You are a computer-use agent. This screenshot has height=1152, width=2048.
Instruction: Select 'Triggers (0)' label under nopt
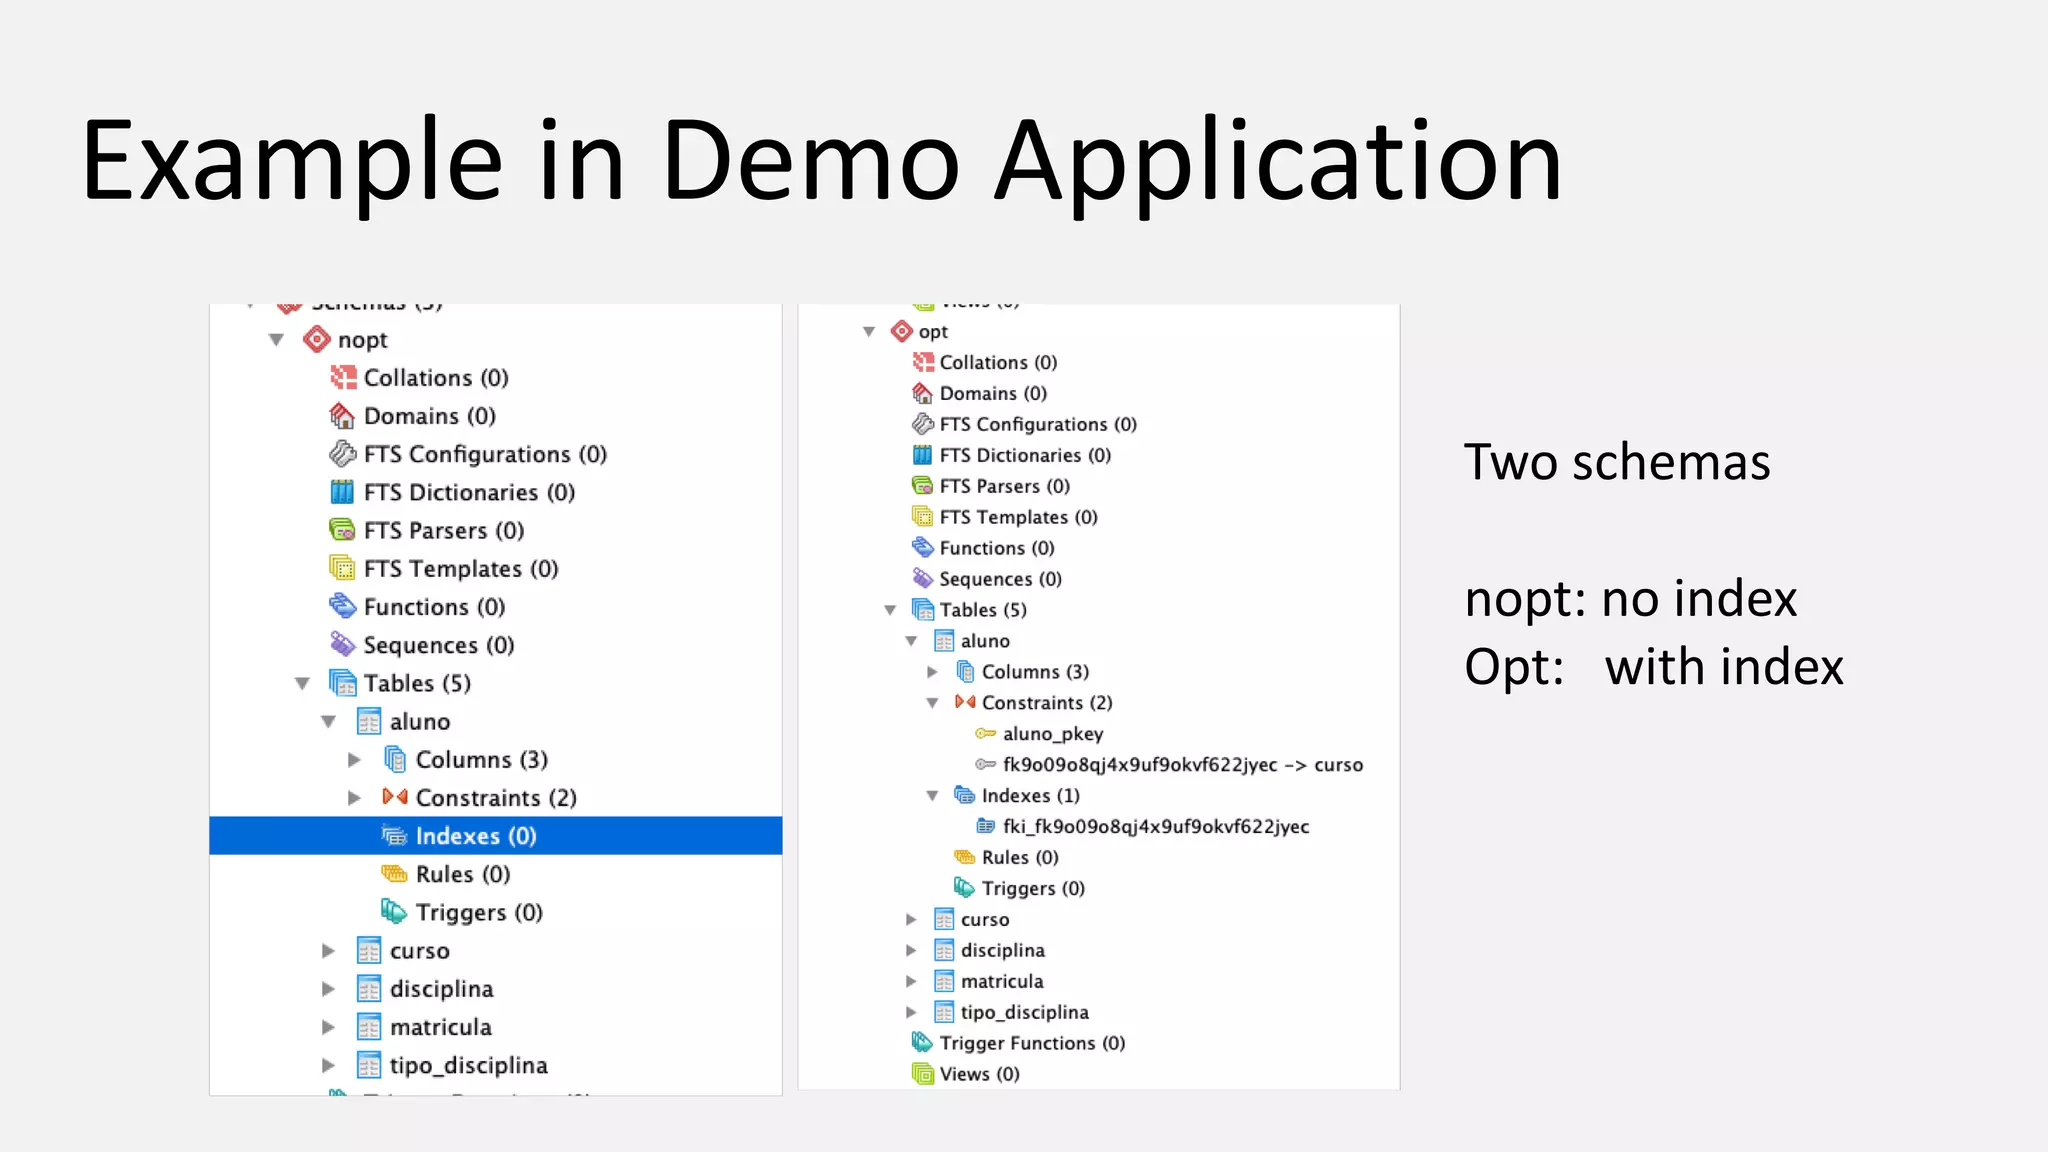pos(479,913)
